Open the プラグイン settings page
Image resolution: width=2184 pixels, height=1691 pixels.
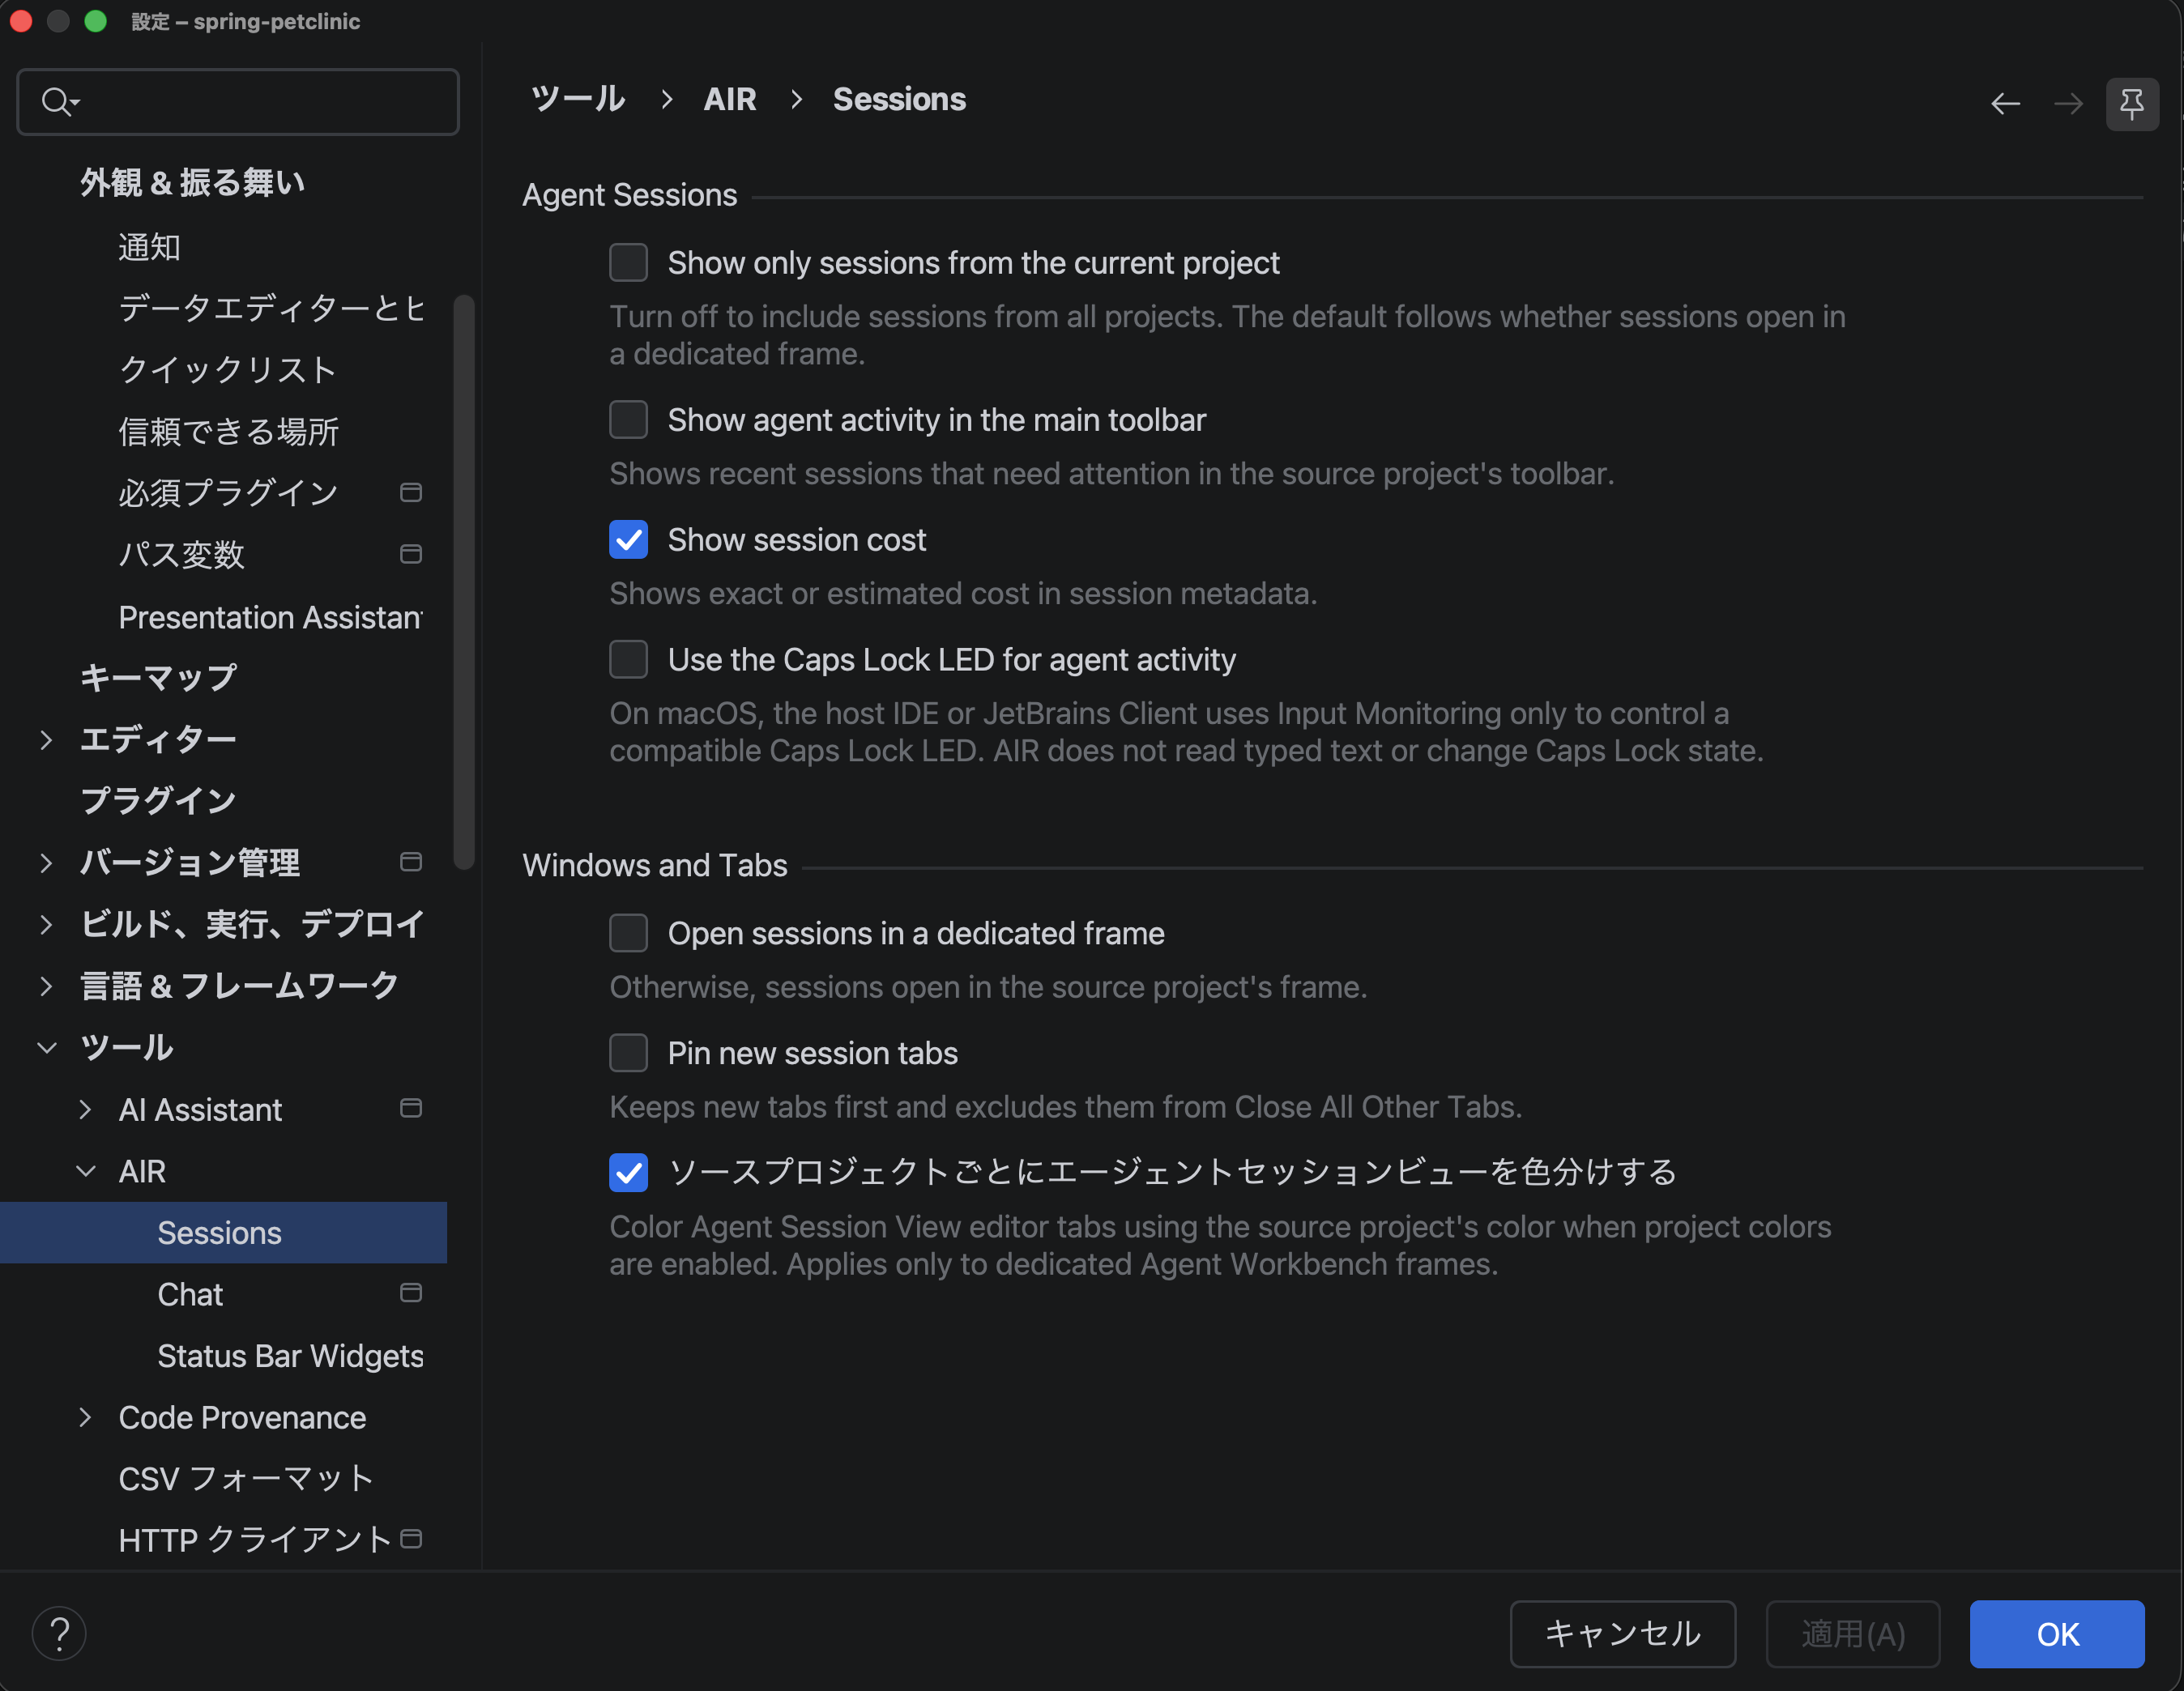tap(158, 801)
